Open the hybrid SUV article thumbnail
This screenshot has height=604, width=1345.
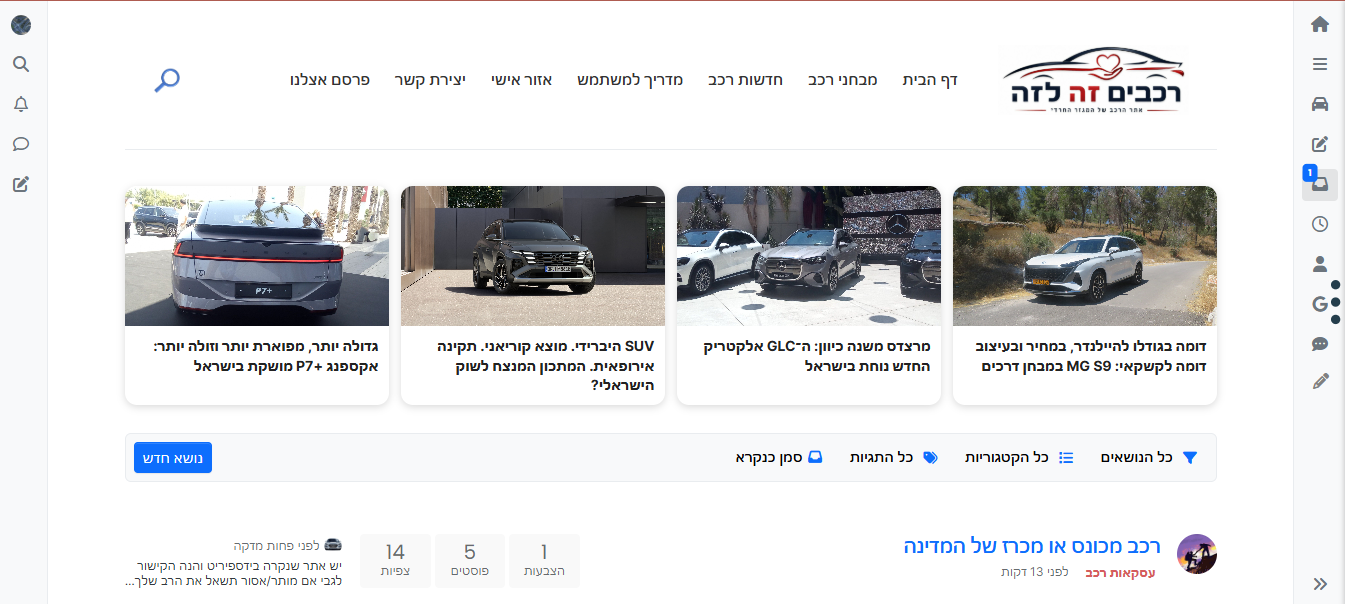tap(533, 256)
